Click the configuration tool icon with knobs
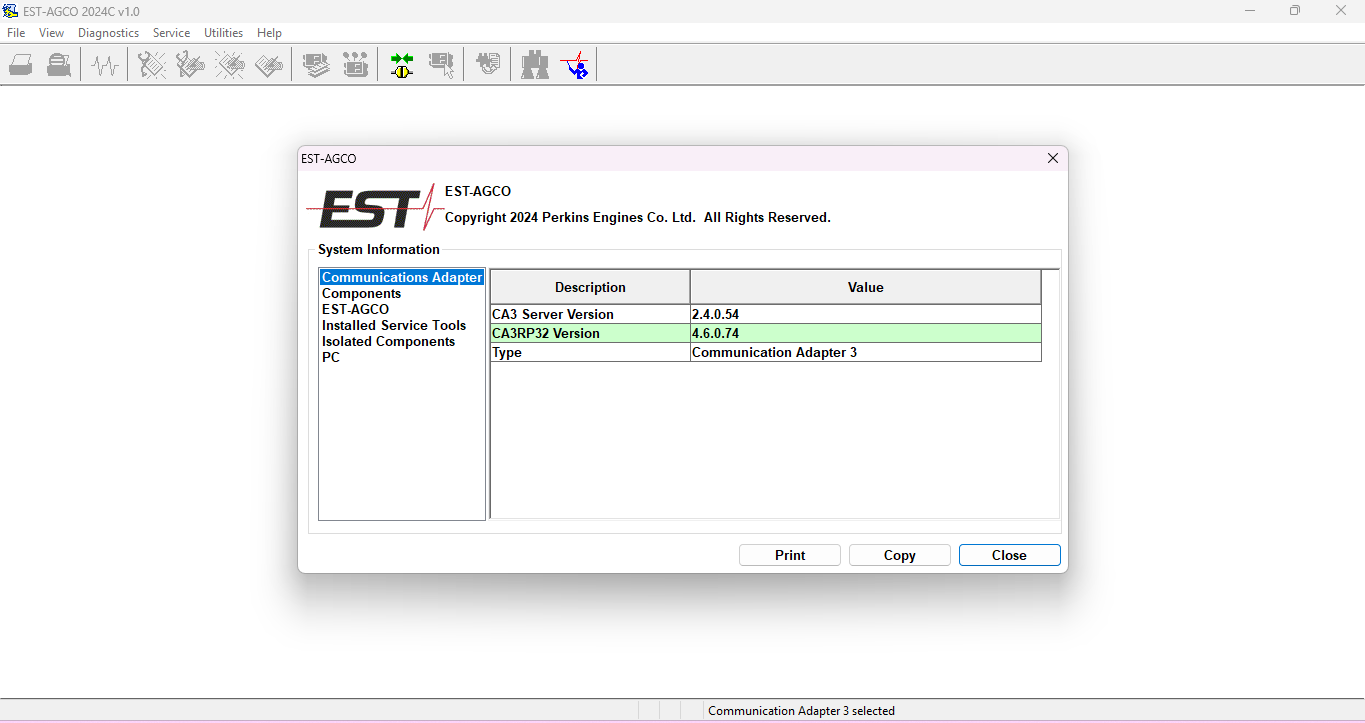Image resolution: width=1365 pixels, height=723 pixels. pyautogui.click(x=355, y=65)
